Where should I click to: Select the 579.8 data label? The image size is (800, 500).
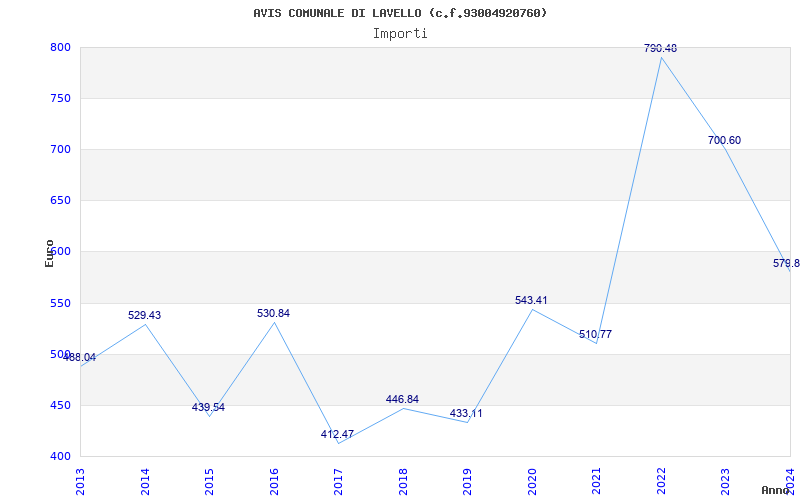(786, 263)
